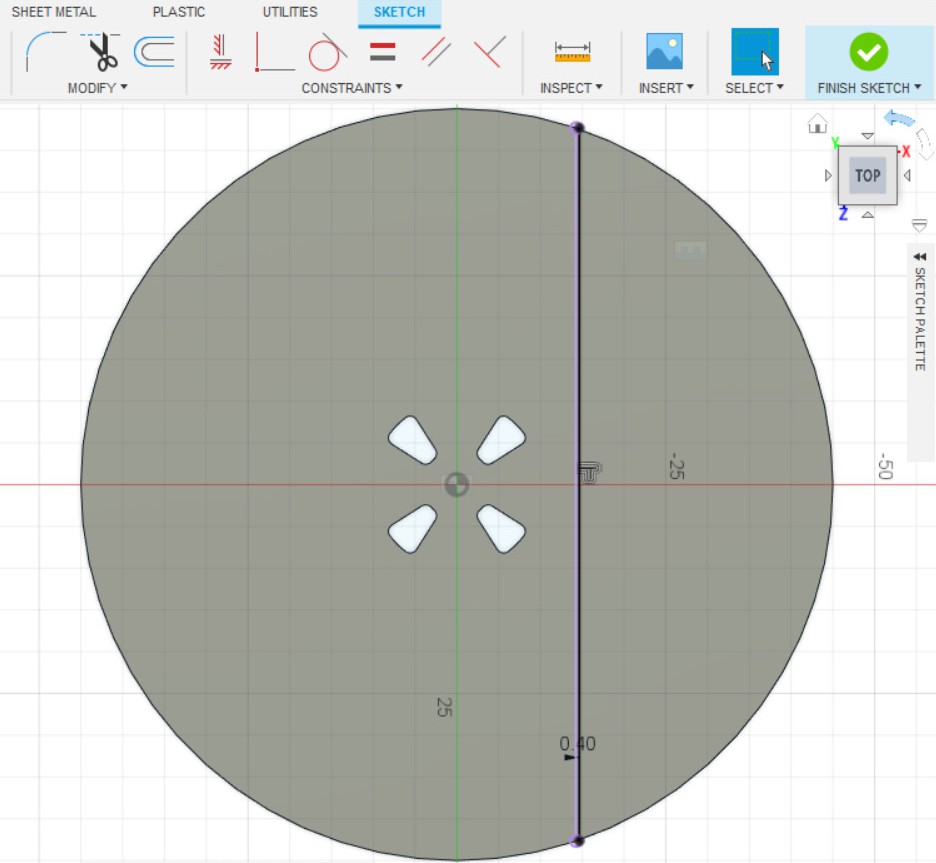Image resolution: width=936 pixels, height=863 pixels.
Task: Click the Insert image icon
Action: click(664, 51)
